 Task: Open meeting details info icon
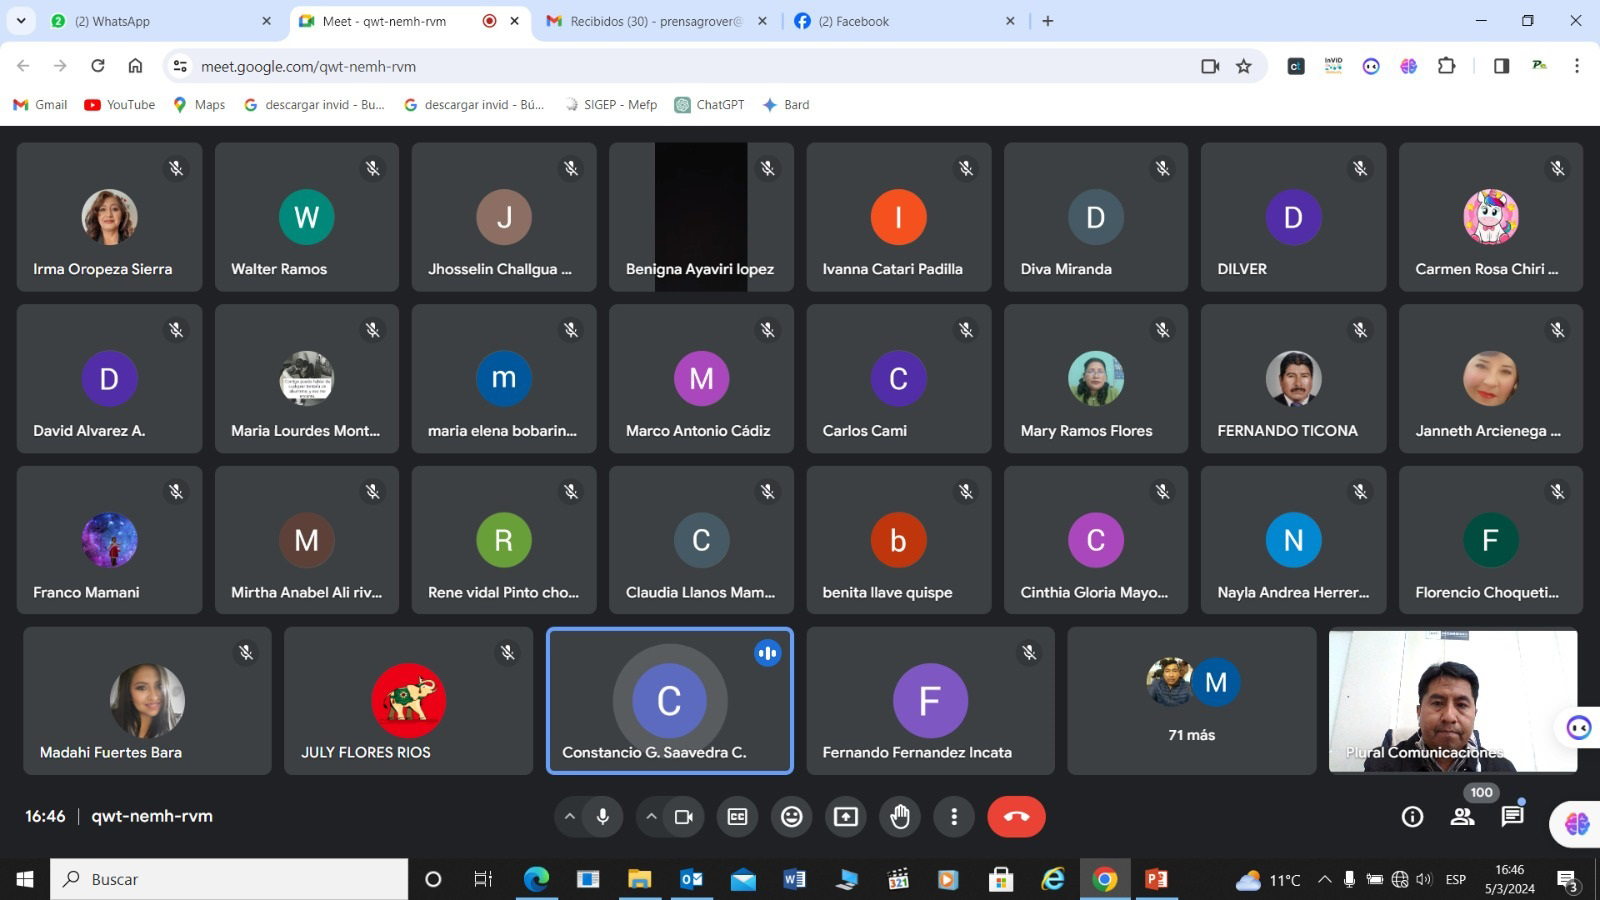pyautogui.click(x=1412, y=817)
